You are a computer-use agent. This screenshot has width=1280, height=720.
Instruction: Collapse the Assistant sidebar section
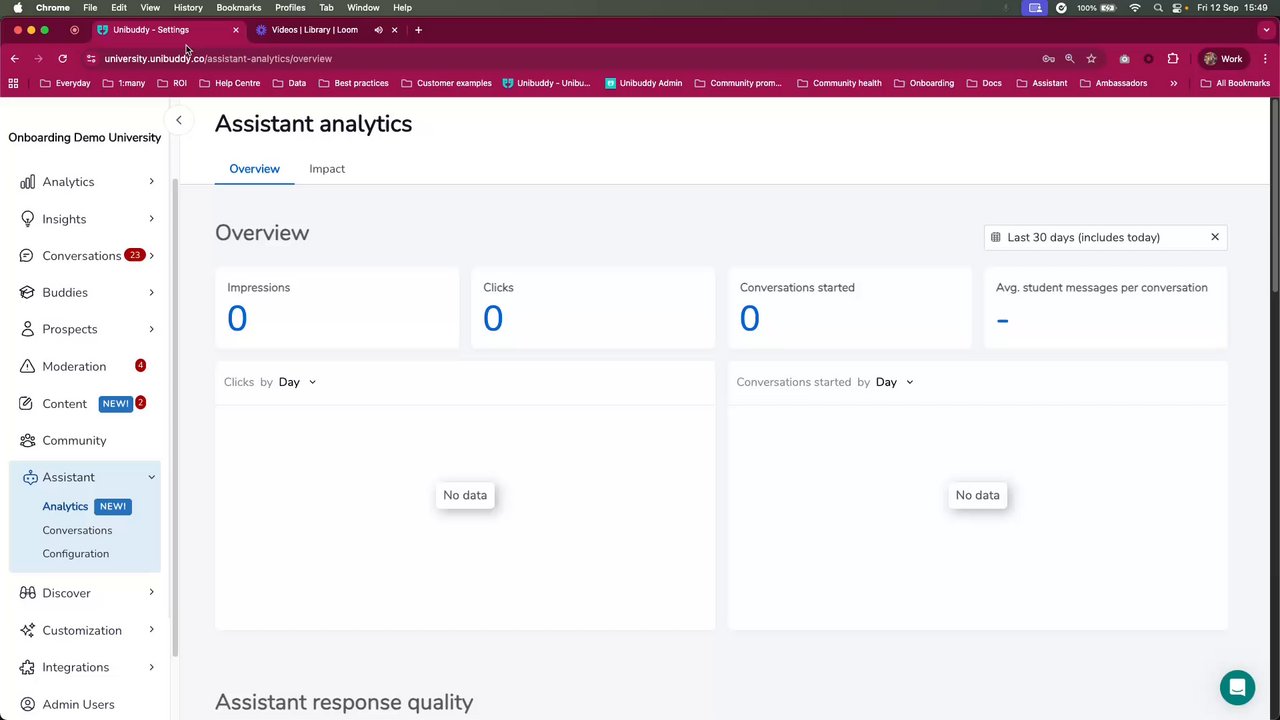[151, 478]
